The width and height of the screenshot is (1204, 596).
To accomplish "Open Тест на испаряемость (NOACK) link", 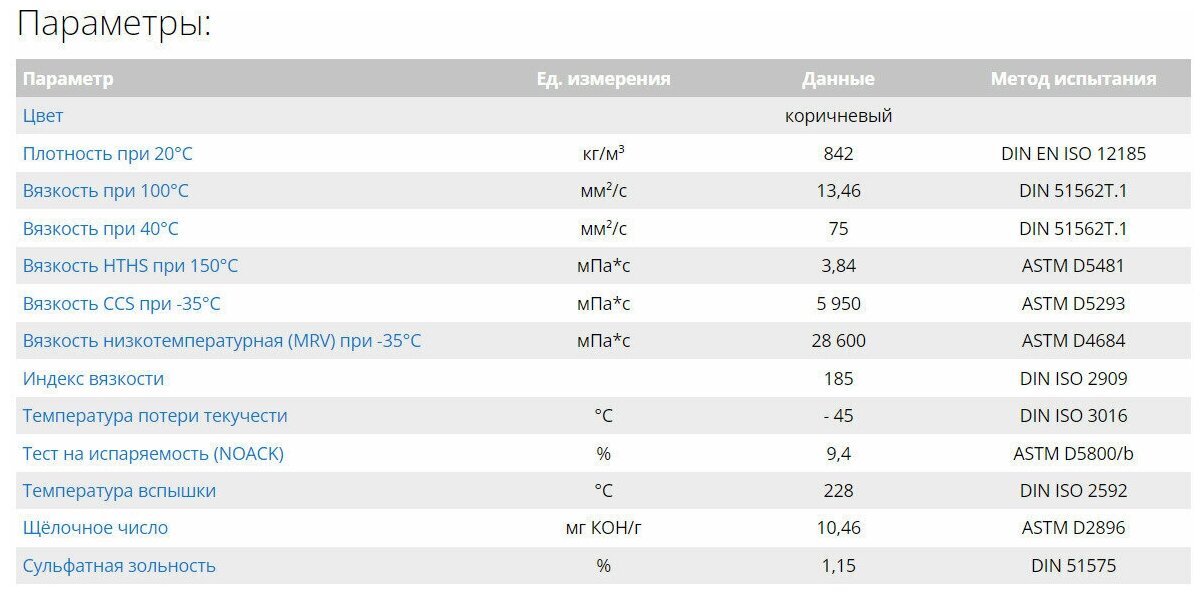I will 153,454.
